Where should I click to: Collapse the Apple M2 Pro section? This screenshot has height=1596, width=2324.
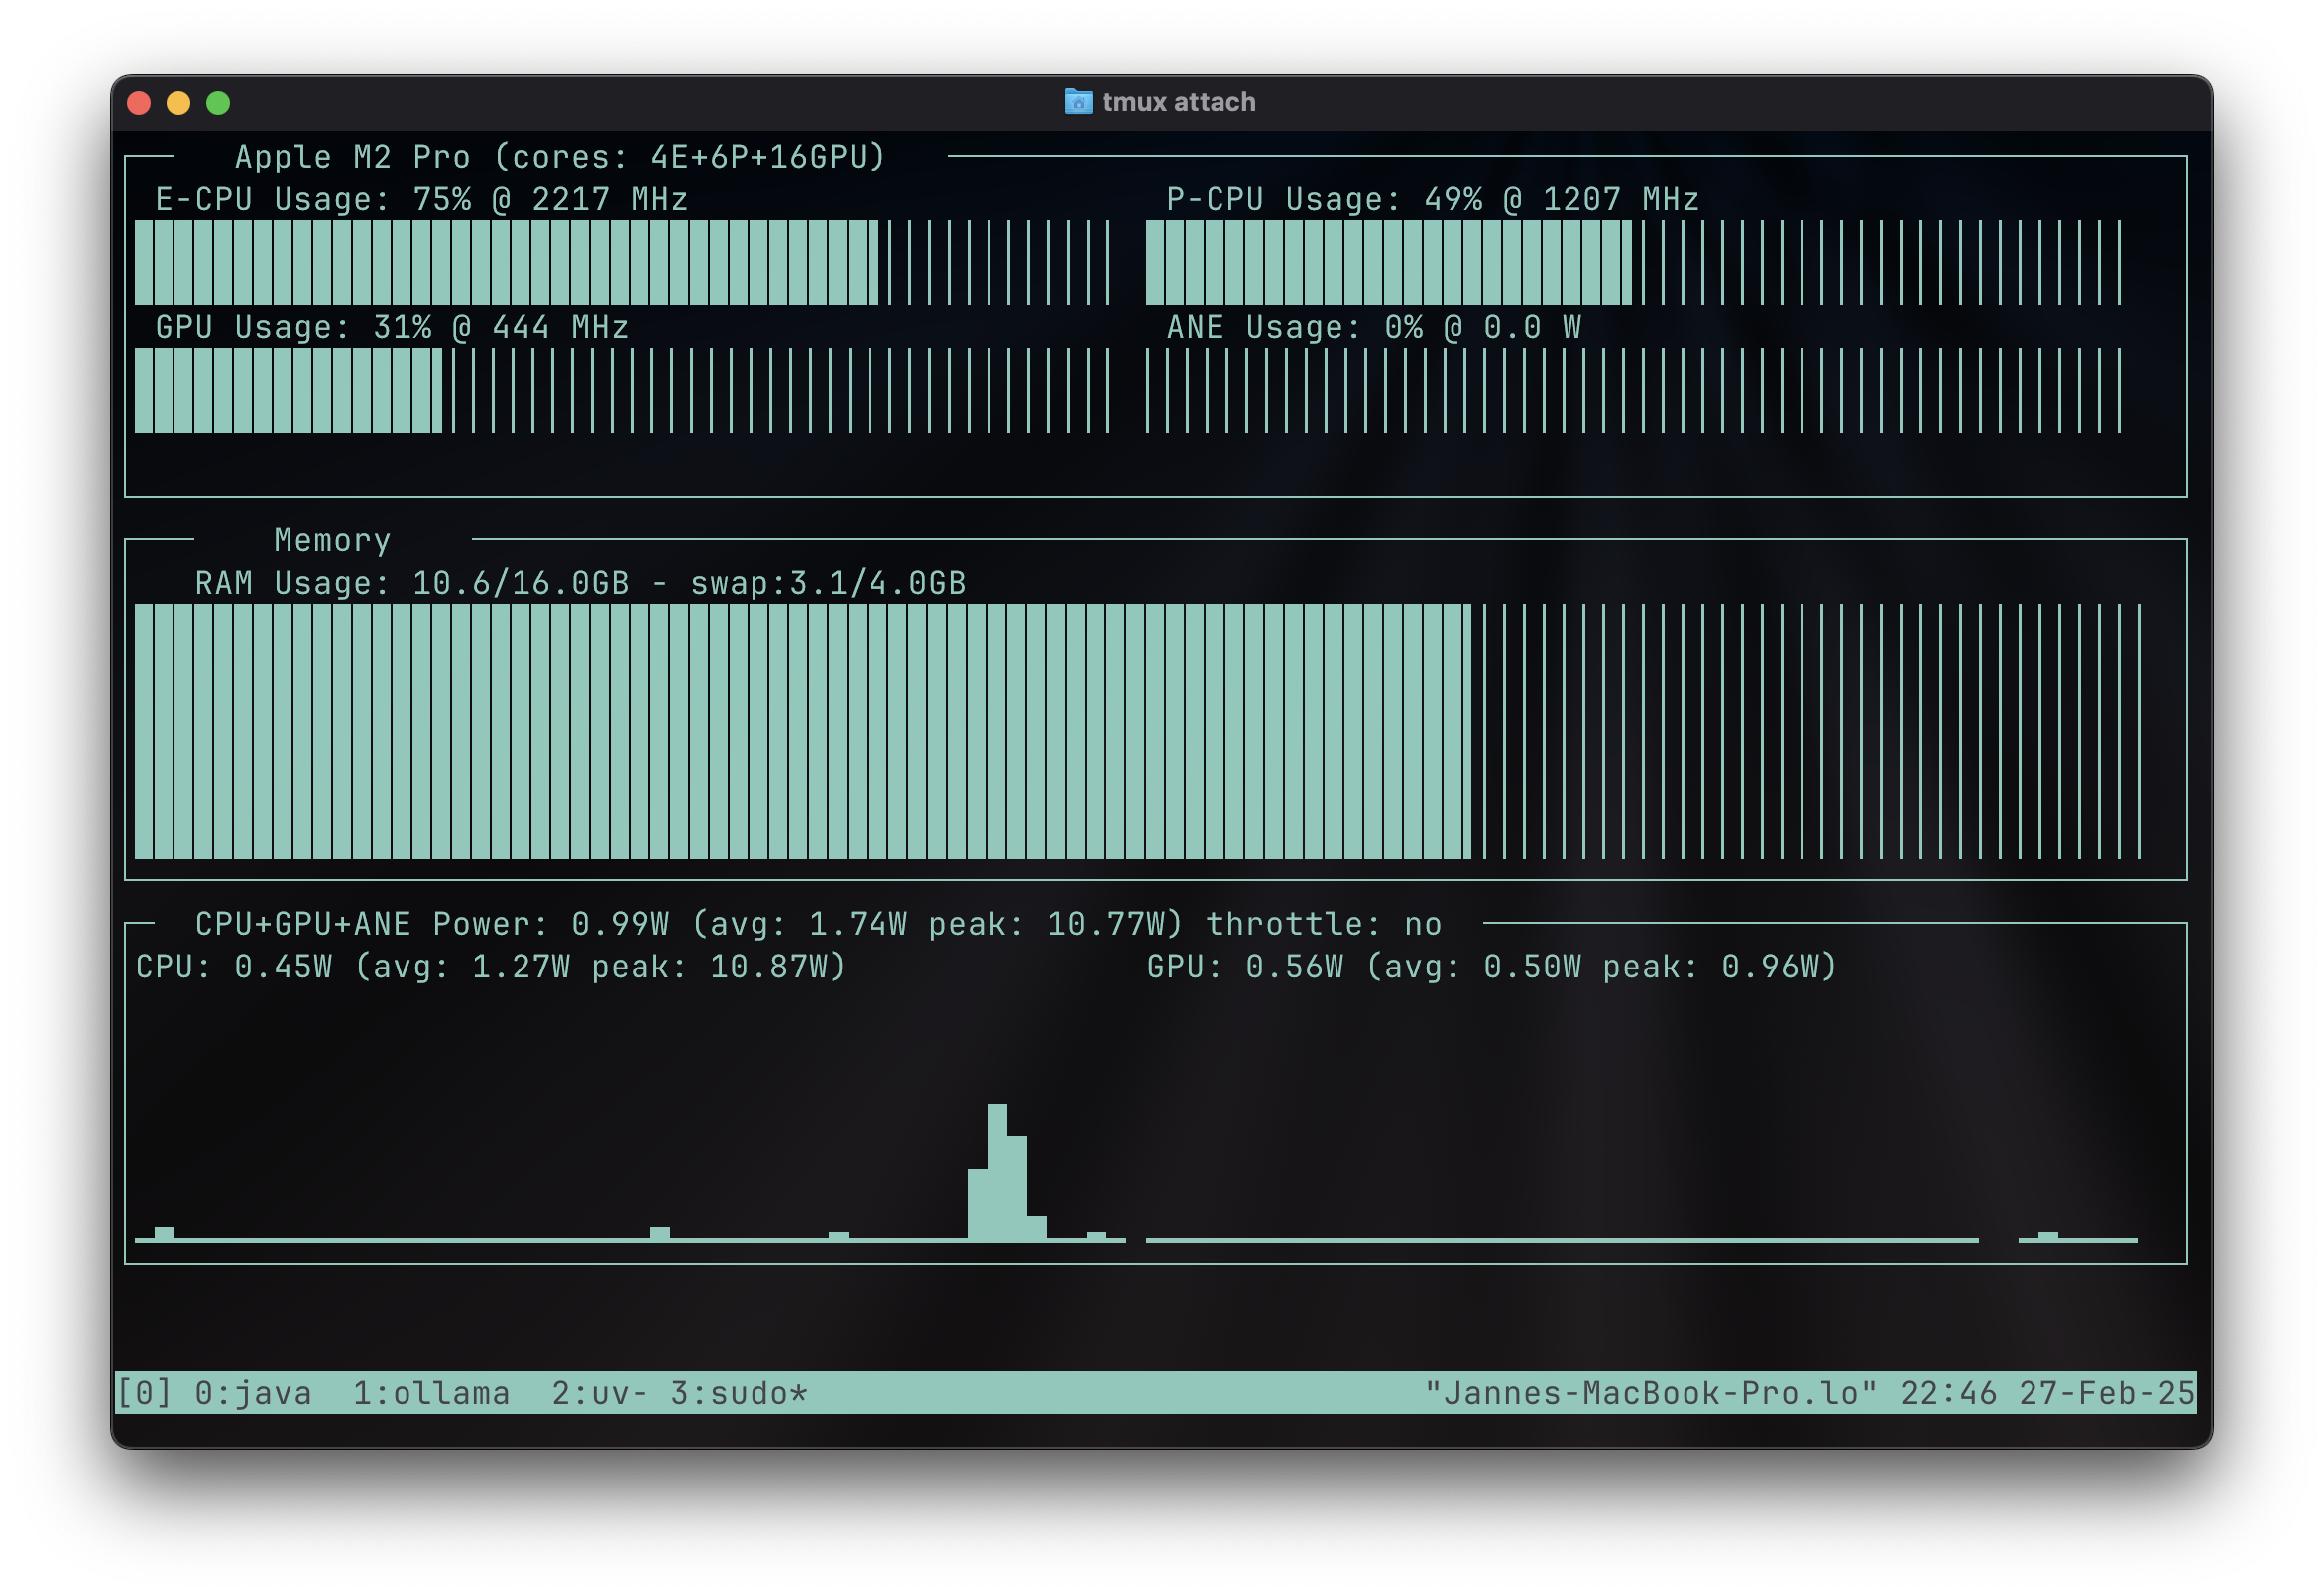pyautogui.click(x=557, y=156)
